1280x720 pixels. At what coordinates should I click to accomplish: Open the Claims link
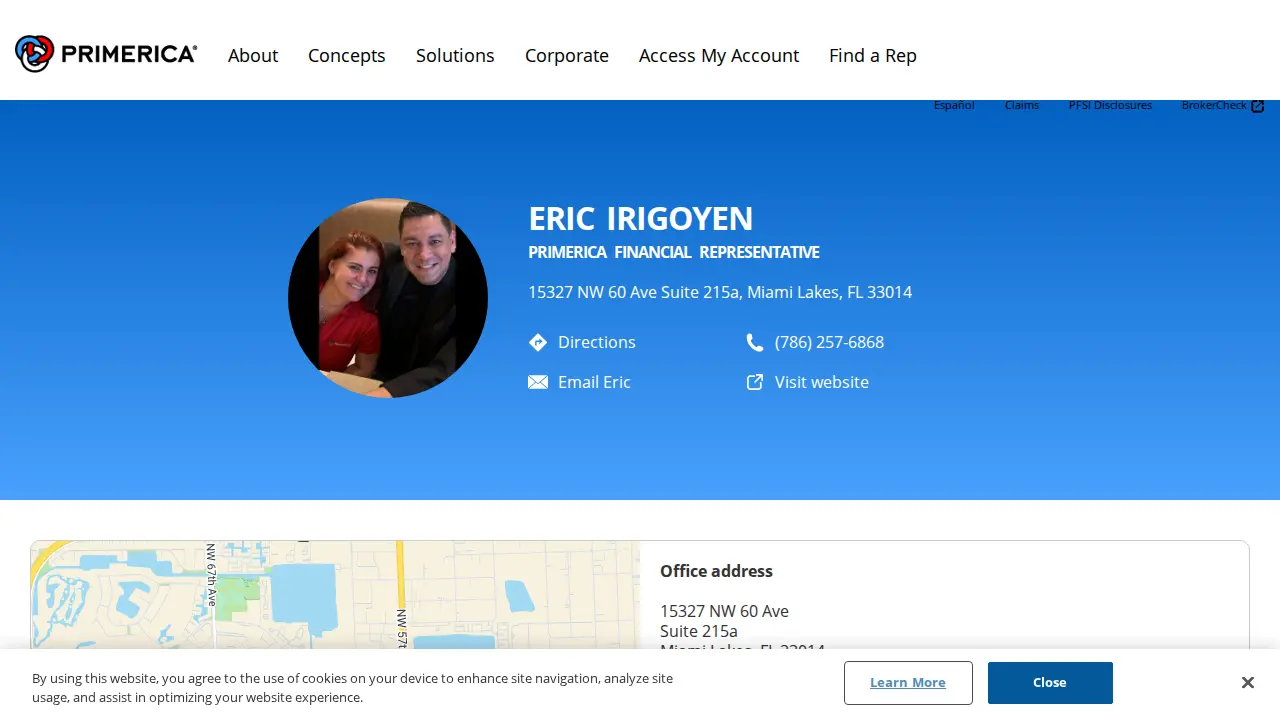pos(1022,105)
